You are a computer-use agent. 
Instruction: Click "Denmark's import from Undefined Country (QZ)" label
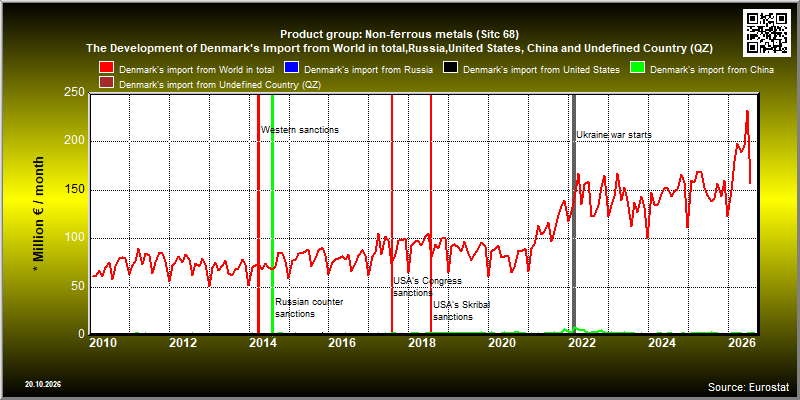click(x=219, y=85)
